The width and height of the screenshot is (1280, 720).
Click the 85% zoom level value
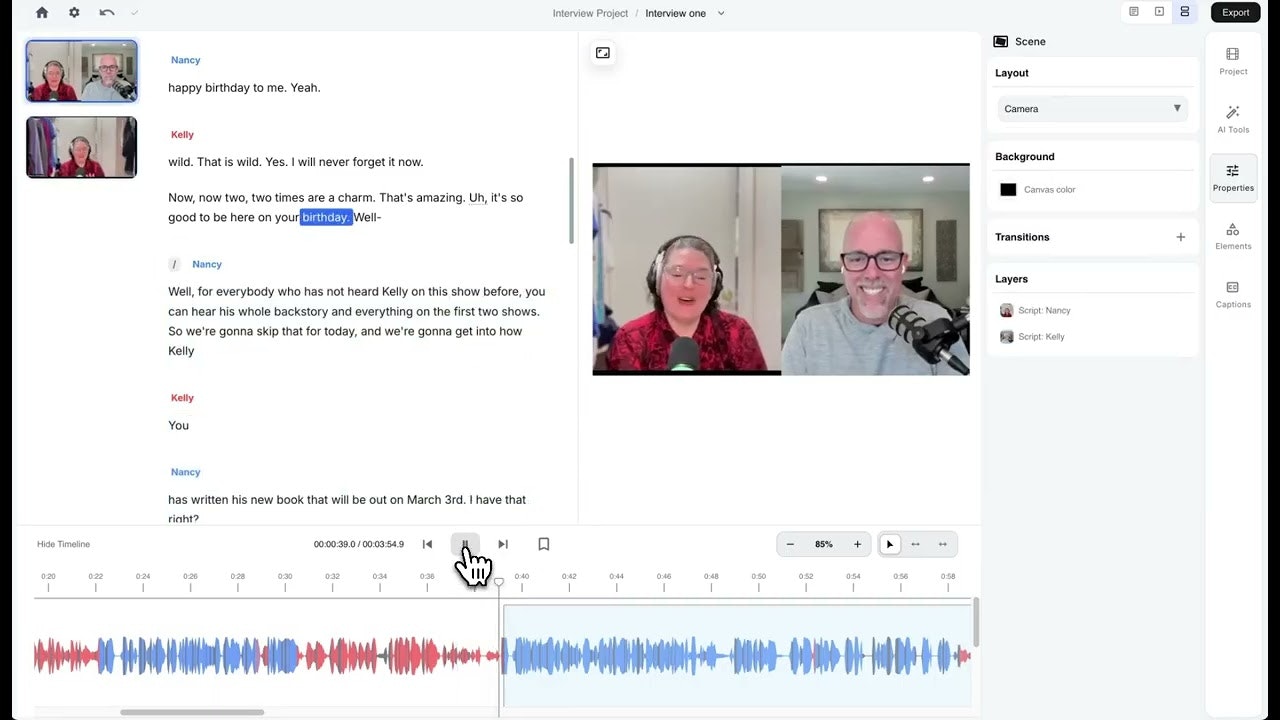tap(823, 544)
